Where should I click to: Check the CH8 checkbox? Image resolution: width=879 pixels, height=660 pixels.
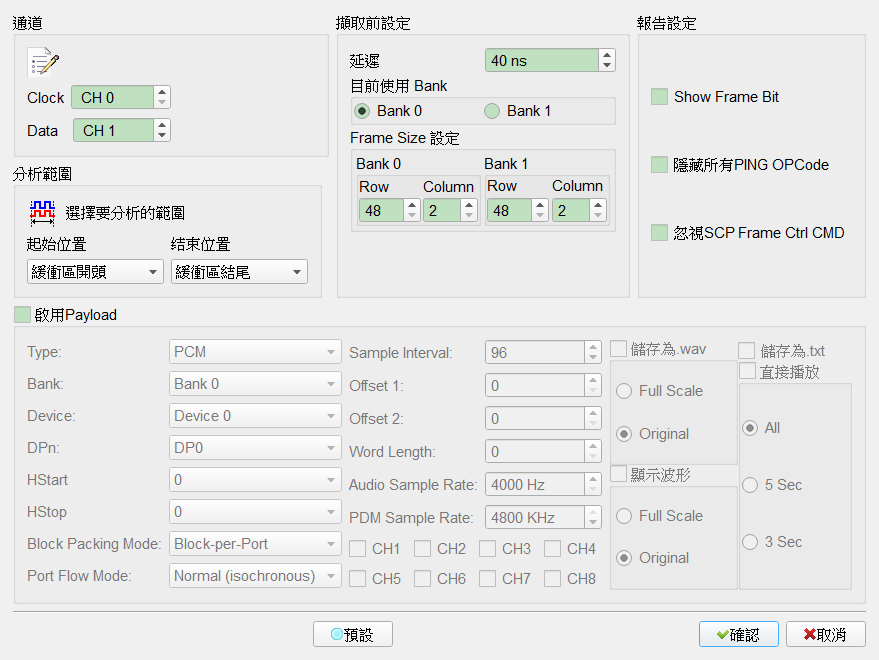[553, 578]
